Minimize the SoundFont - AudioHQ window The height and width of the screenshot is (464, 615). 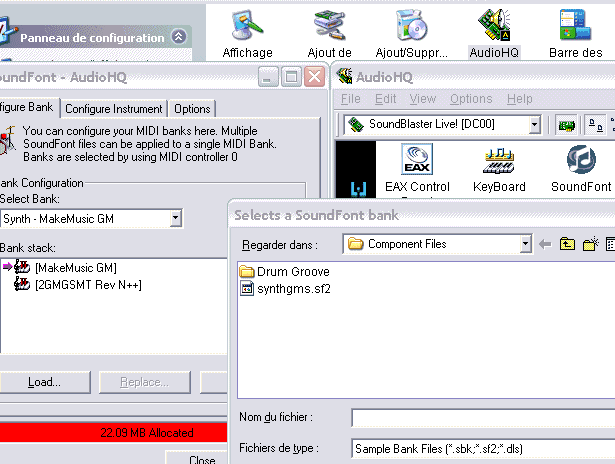coord(268,76)
